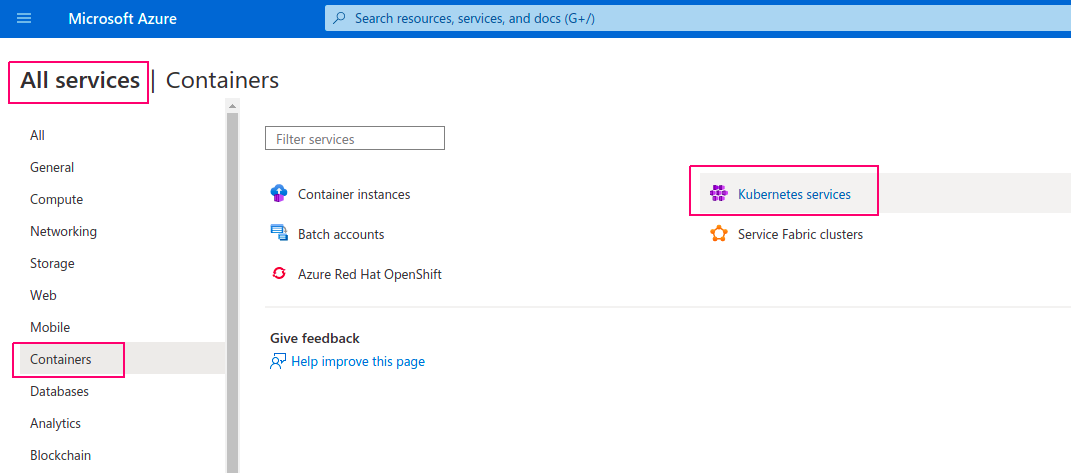The width and height of the screenshot is (1071, 473).
Task: Click the Service Fabric clusters icon
Action: [719, 234]
